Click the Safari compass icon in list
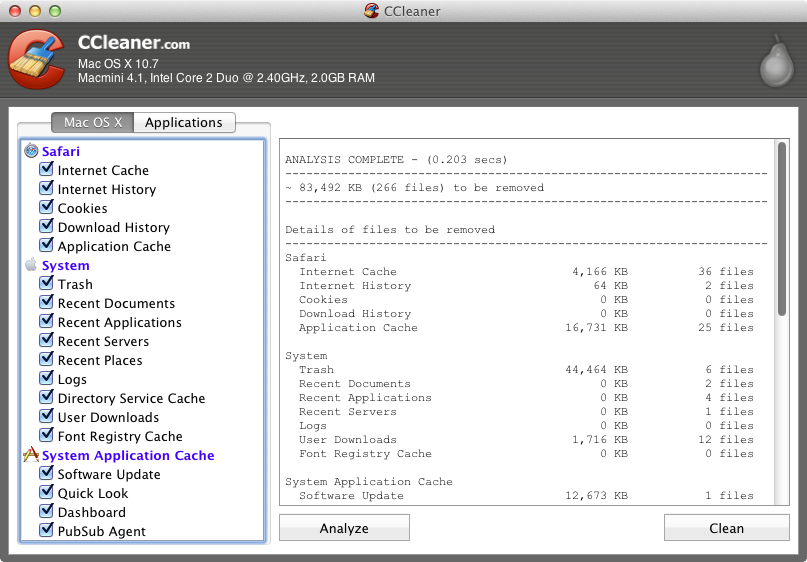The height and width of the screenshot is (562, 807). [x=31, y=152]
